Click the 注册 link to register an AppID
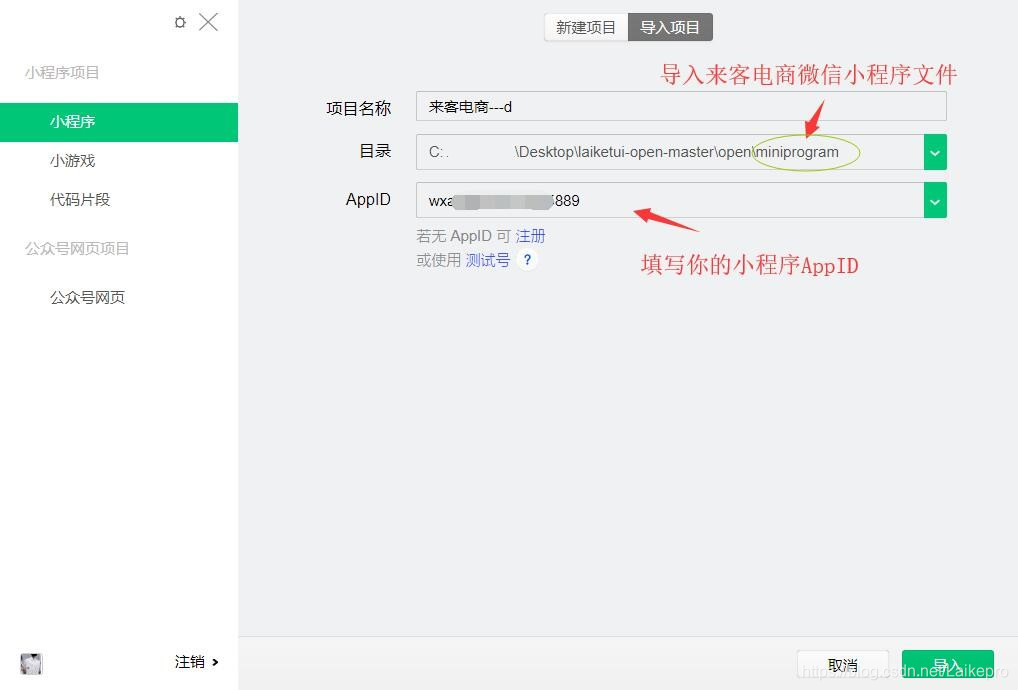The image size is (1018, 690). point(530,235)
